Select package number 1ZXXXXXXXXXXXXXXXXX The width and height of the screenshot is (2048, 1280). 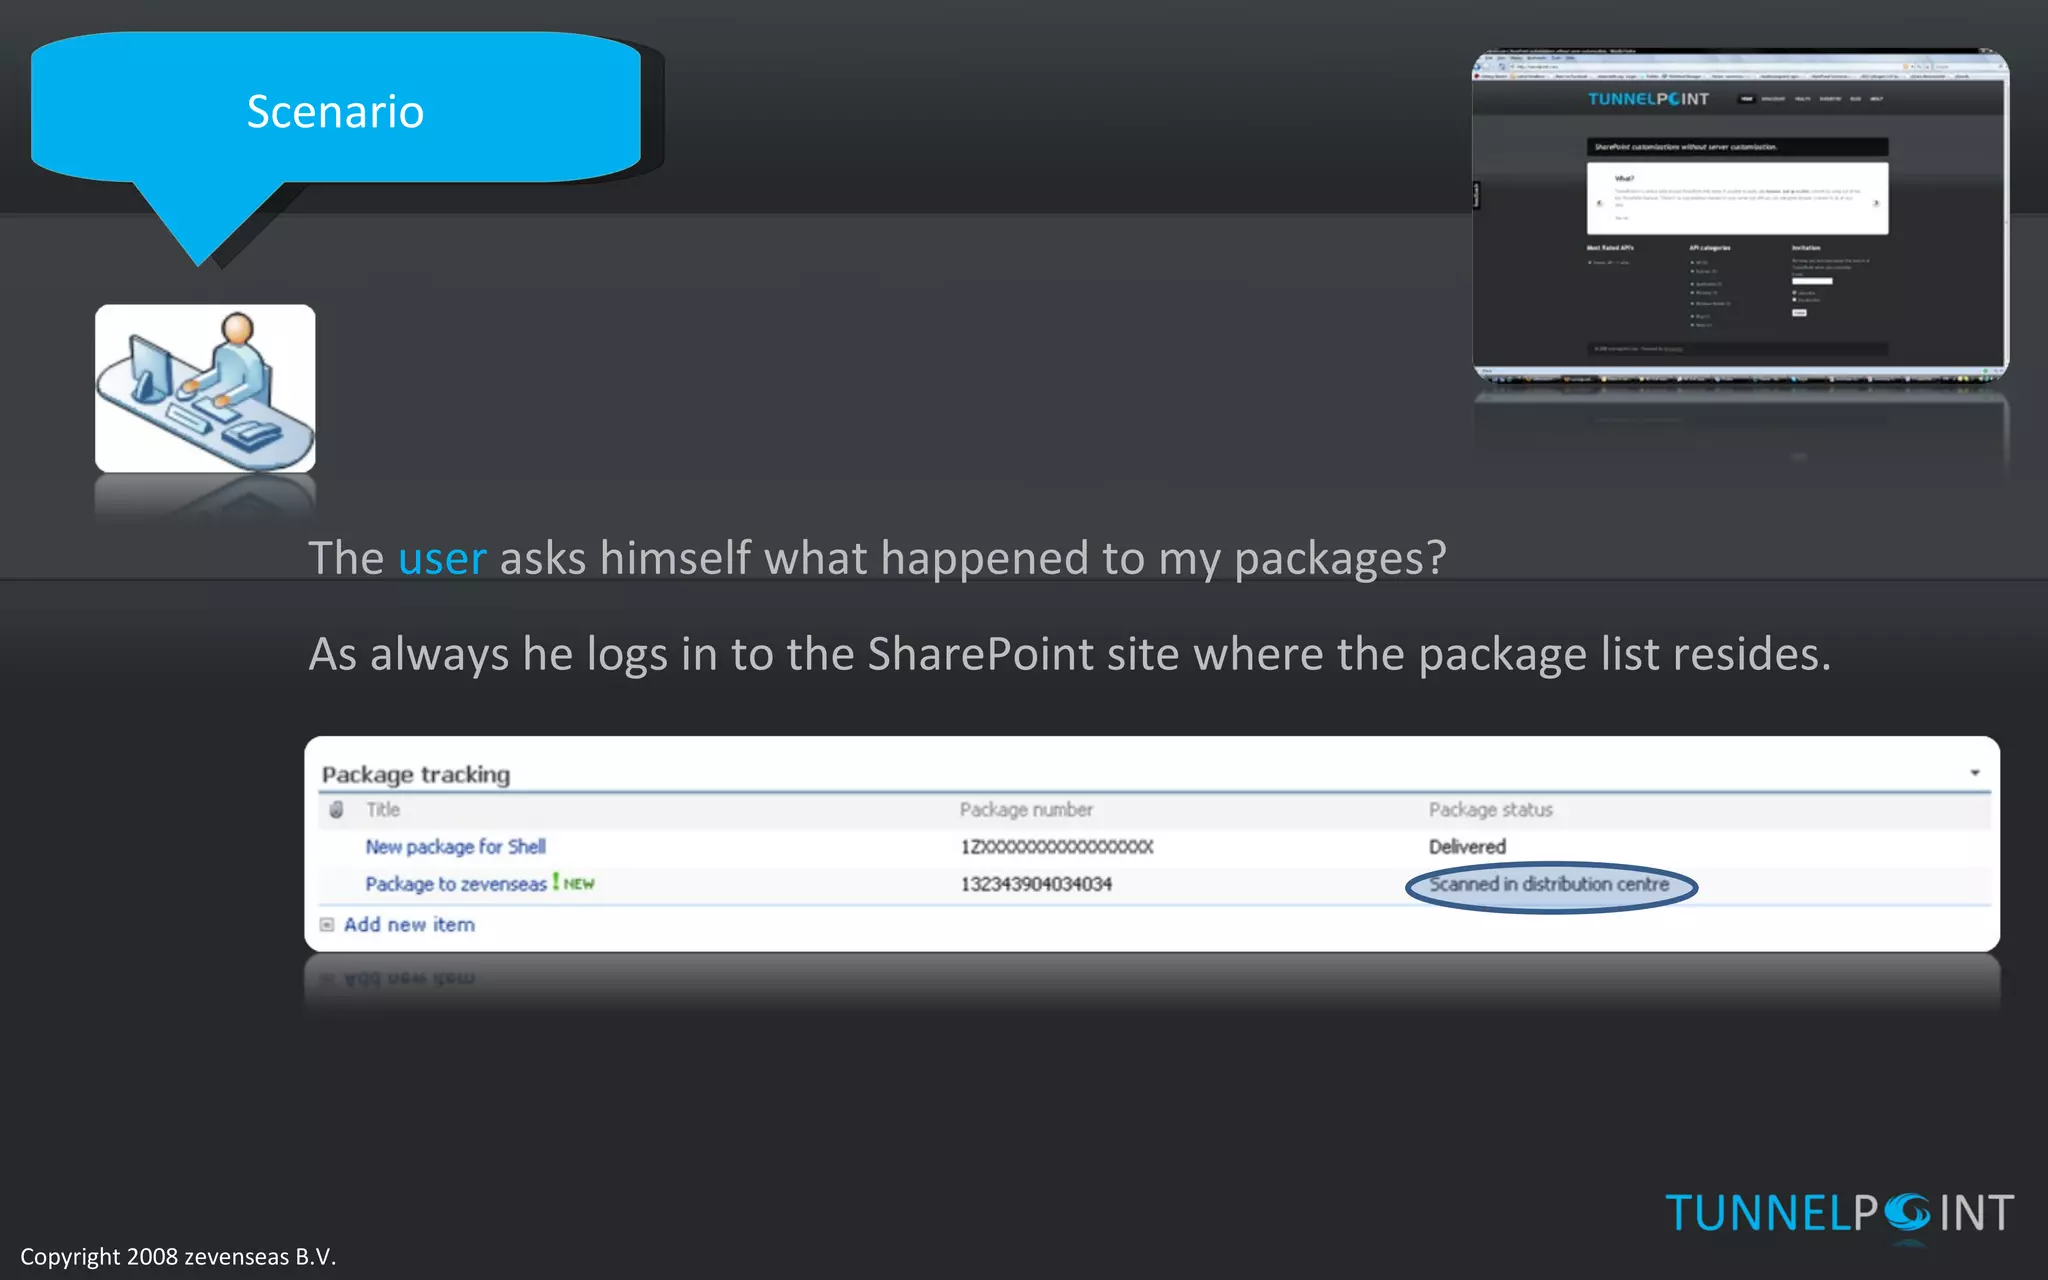coord(1057,847)
